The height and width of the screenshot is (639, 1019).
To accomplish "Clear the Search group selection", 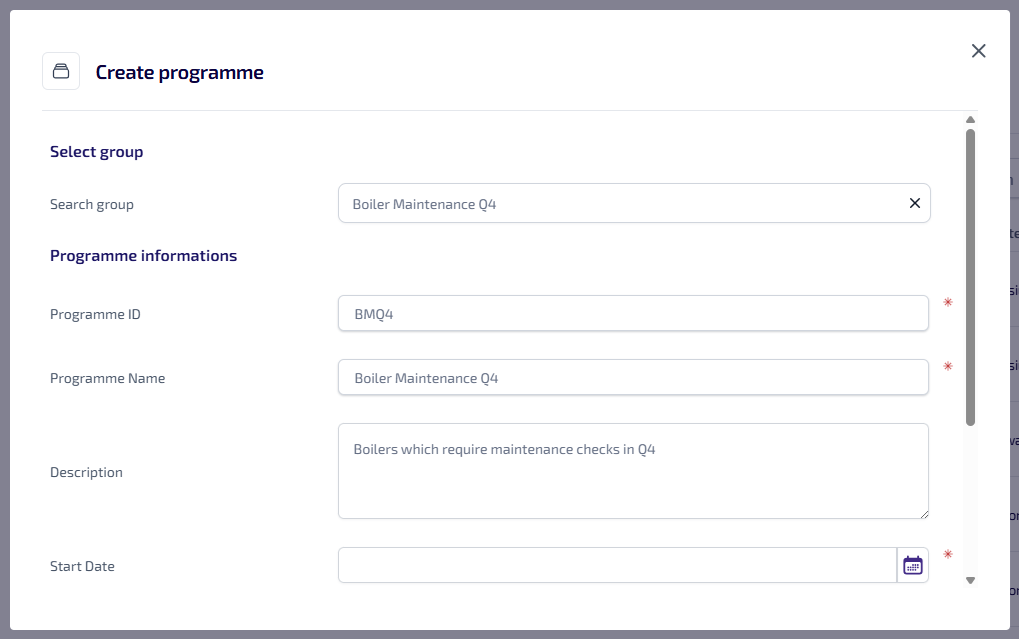I will pos(914,203).
